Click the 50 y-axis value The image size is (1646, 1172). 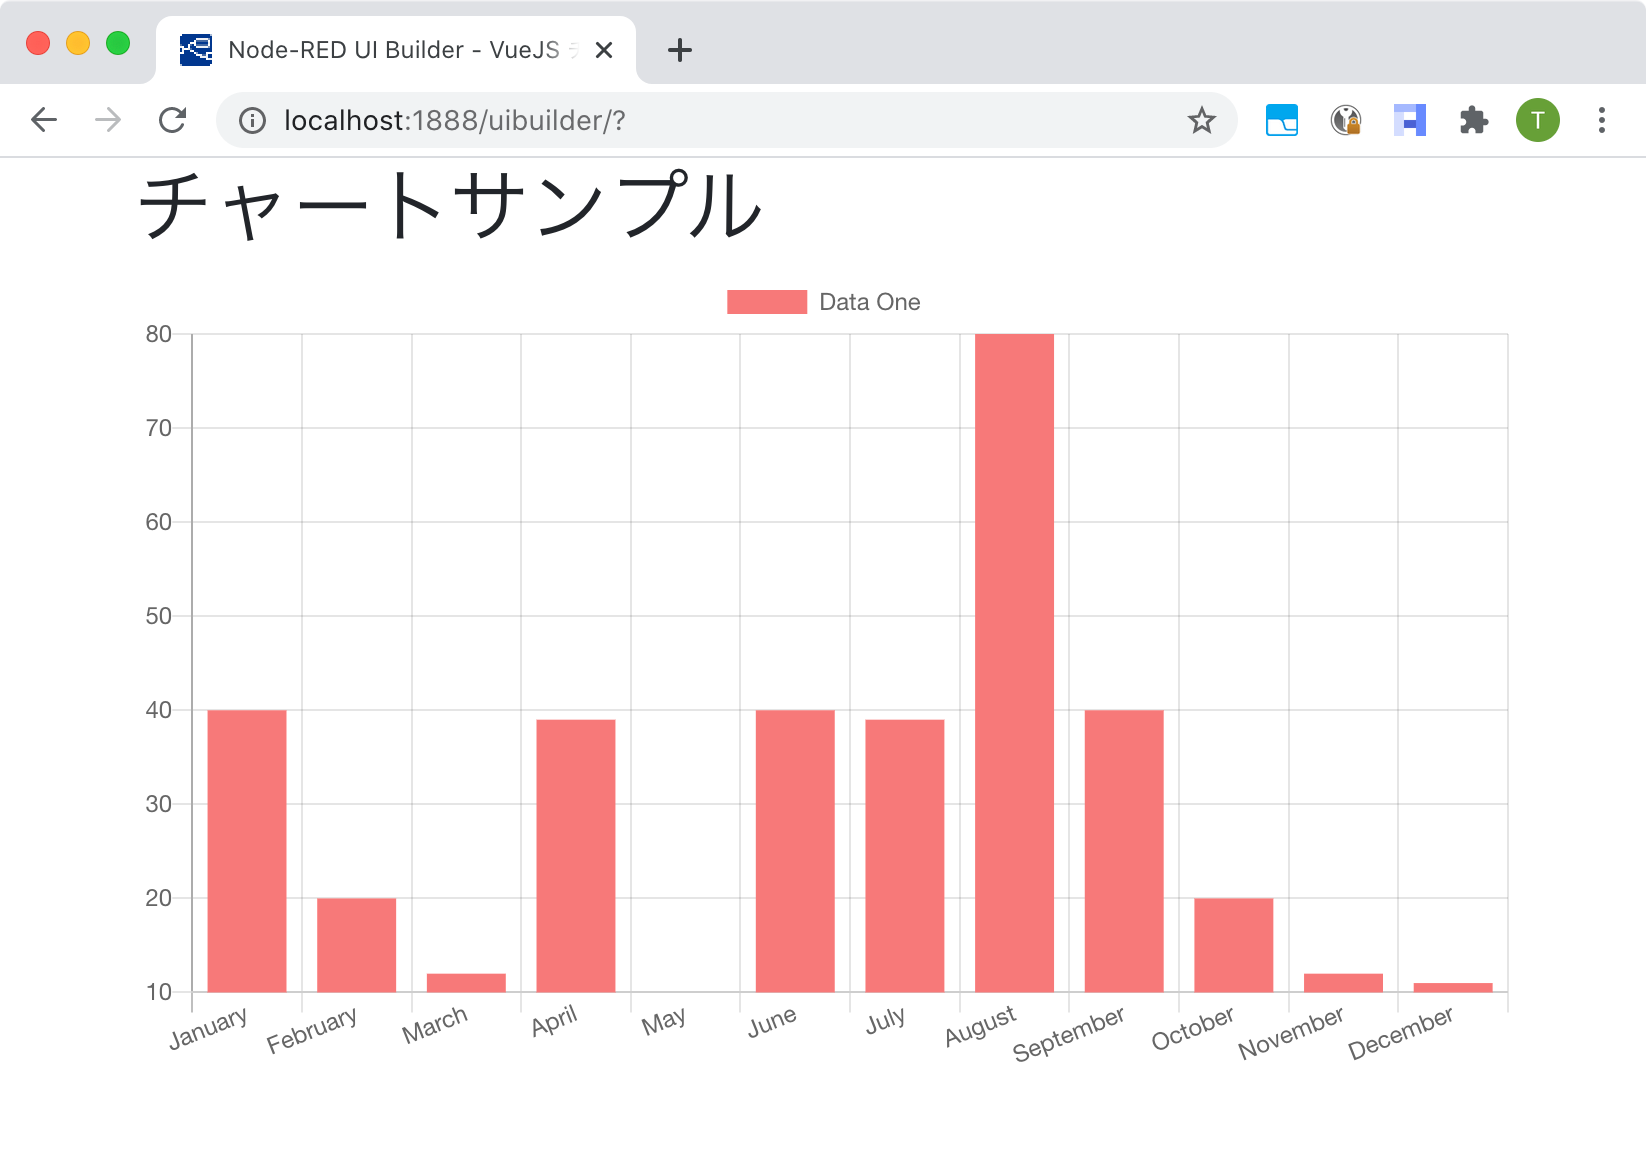click(159, 616)
